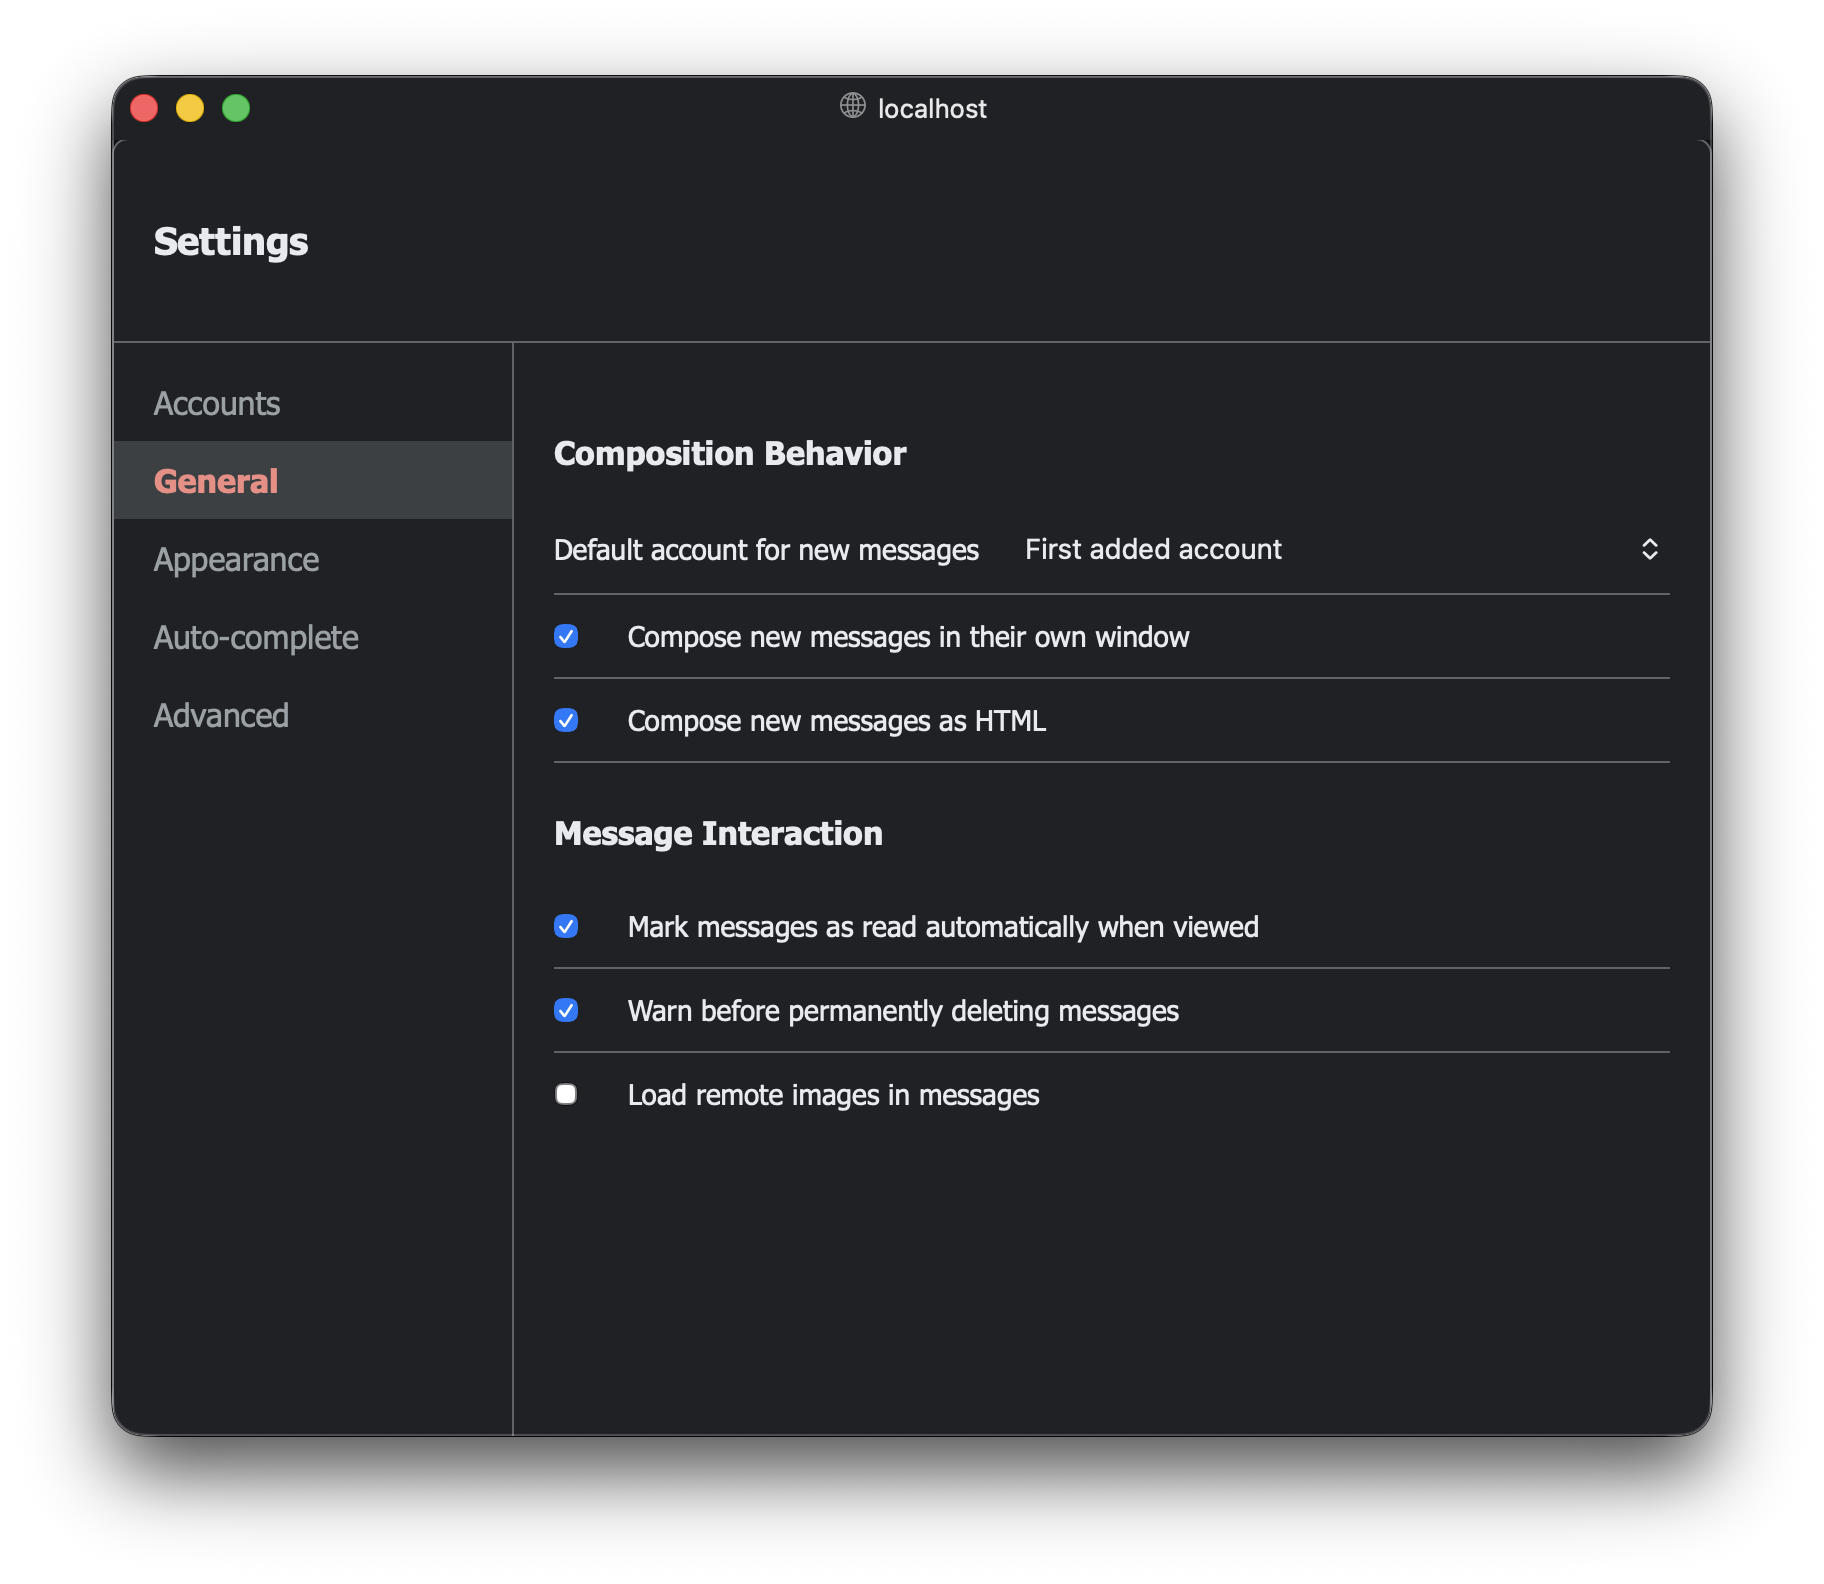Click the Composition Behavior section header
Image resolution: width=1824 pixels, height=1584 pixels.
[x=730, y=453]
